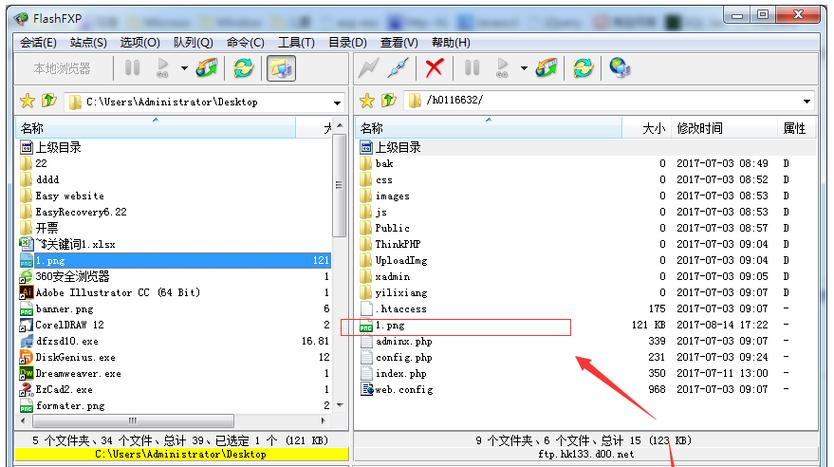
Task: Click local pane parent folder up icon
Action: (49, 100)
